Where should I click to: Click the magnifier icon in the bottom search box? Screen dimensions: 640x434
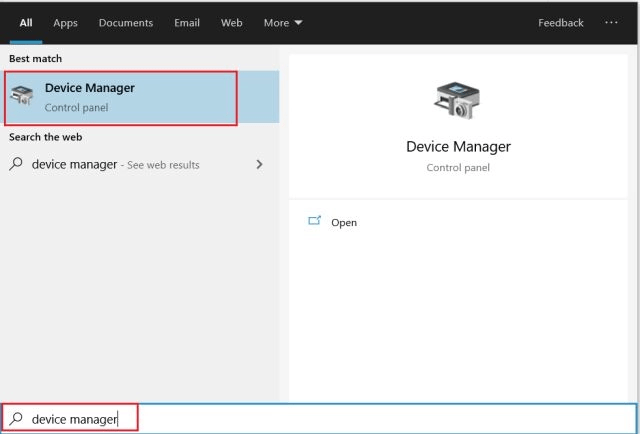click(x=16, y=419)
